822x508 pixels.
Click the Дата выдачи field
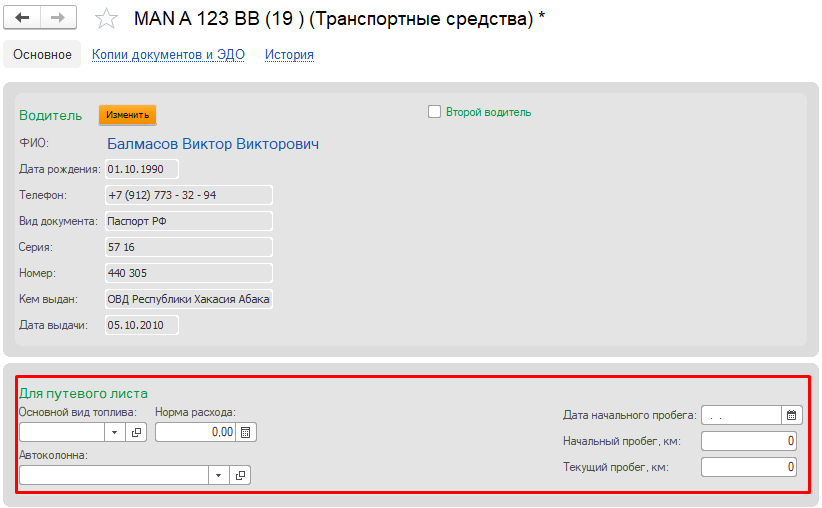coord(142,325)
